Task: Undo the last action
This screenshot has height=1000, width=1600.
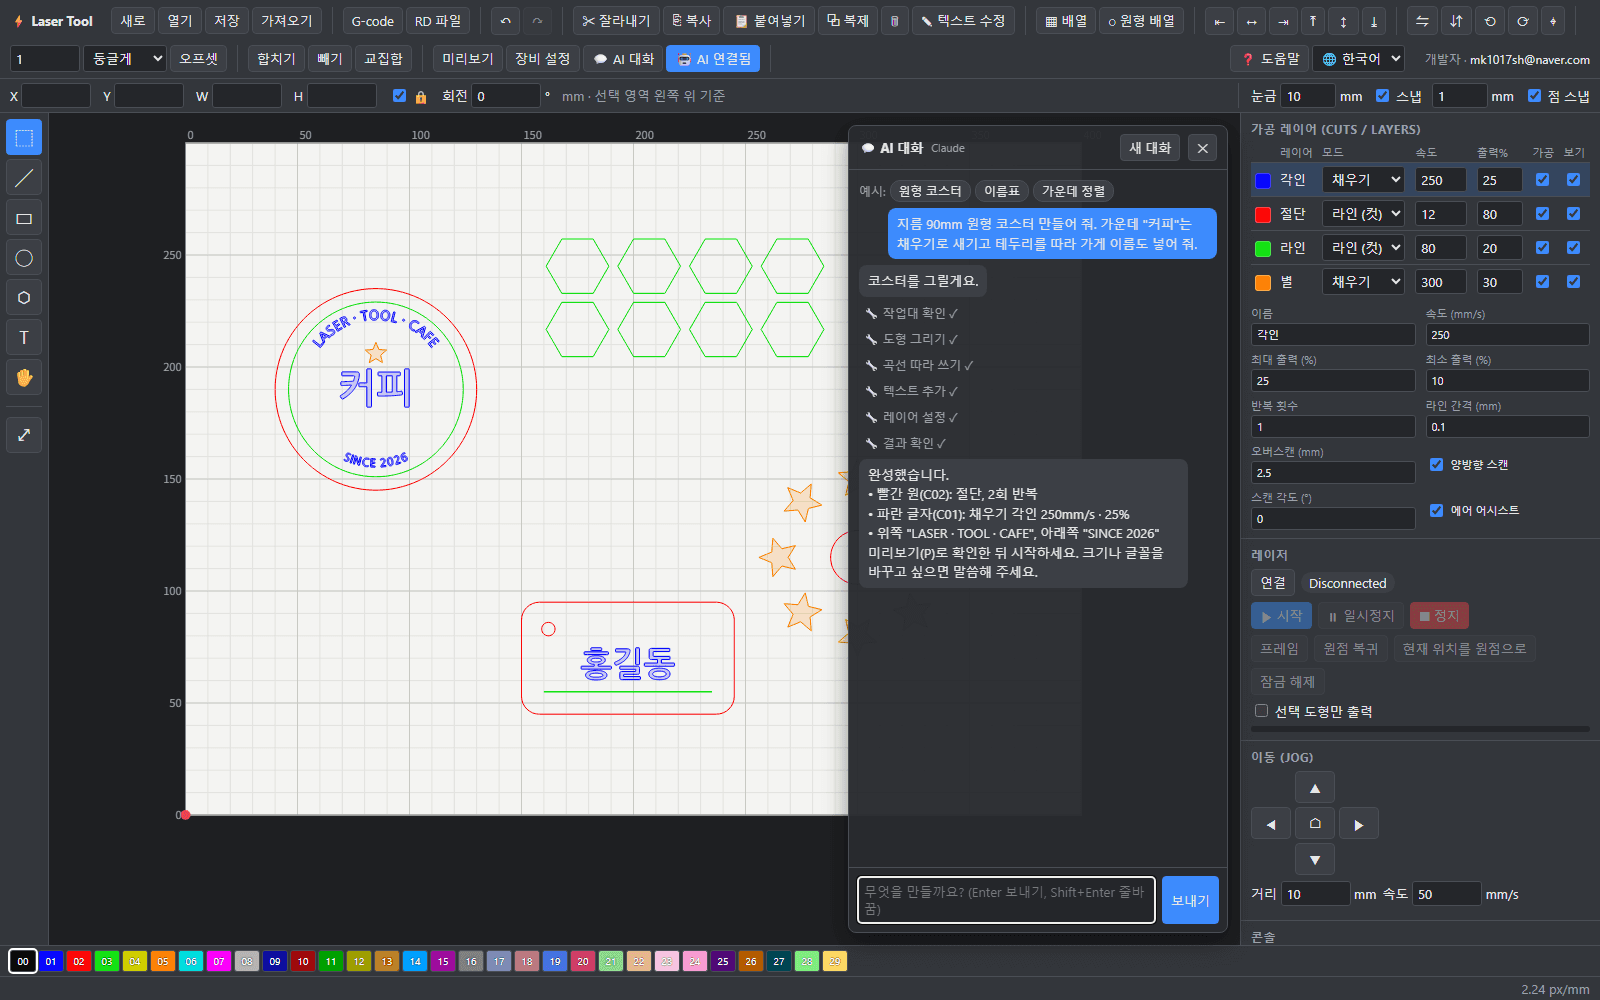Action: point(506,21)
